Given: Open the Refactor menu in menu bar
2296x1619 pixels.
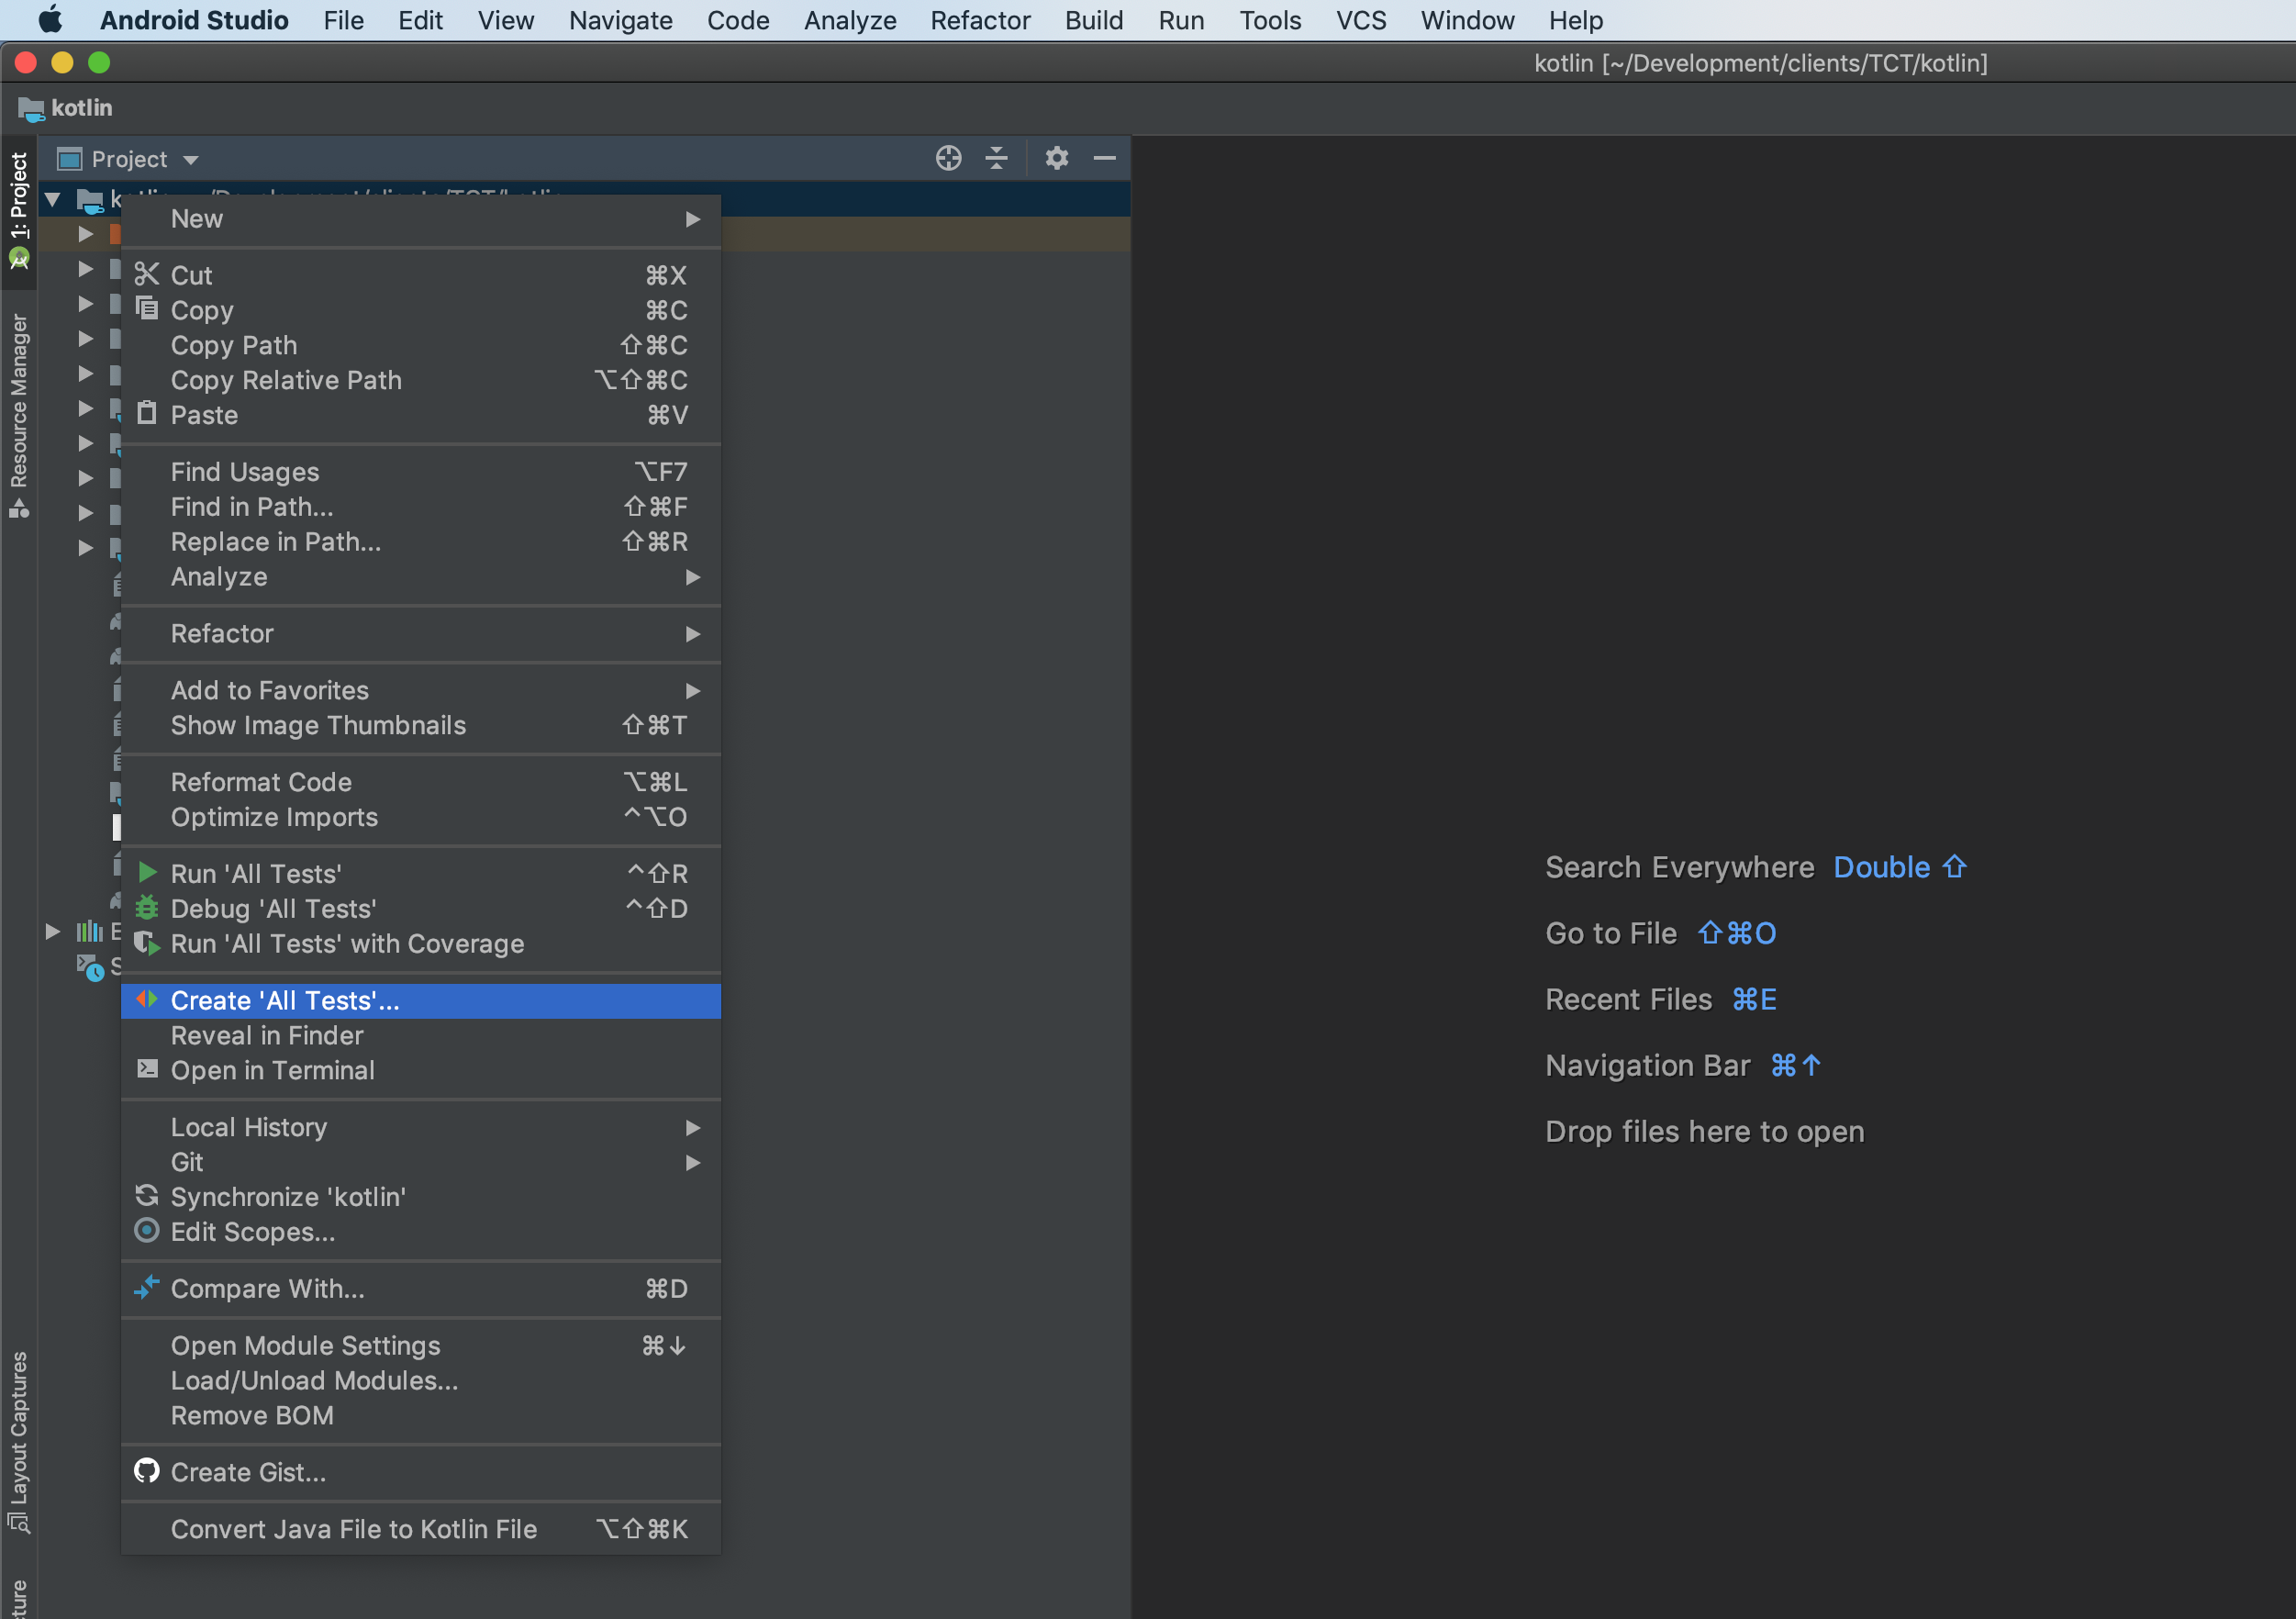Looking at the screenshot, I should (980, 20).
